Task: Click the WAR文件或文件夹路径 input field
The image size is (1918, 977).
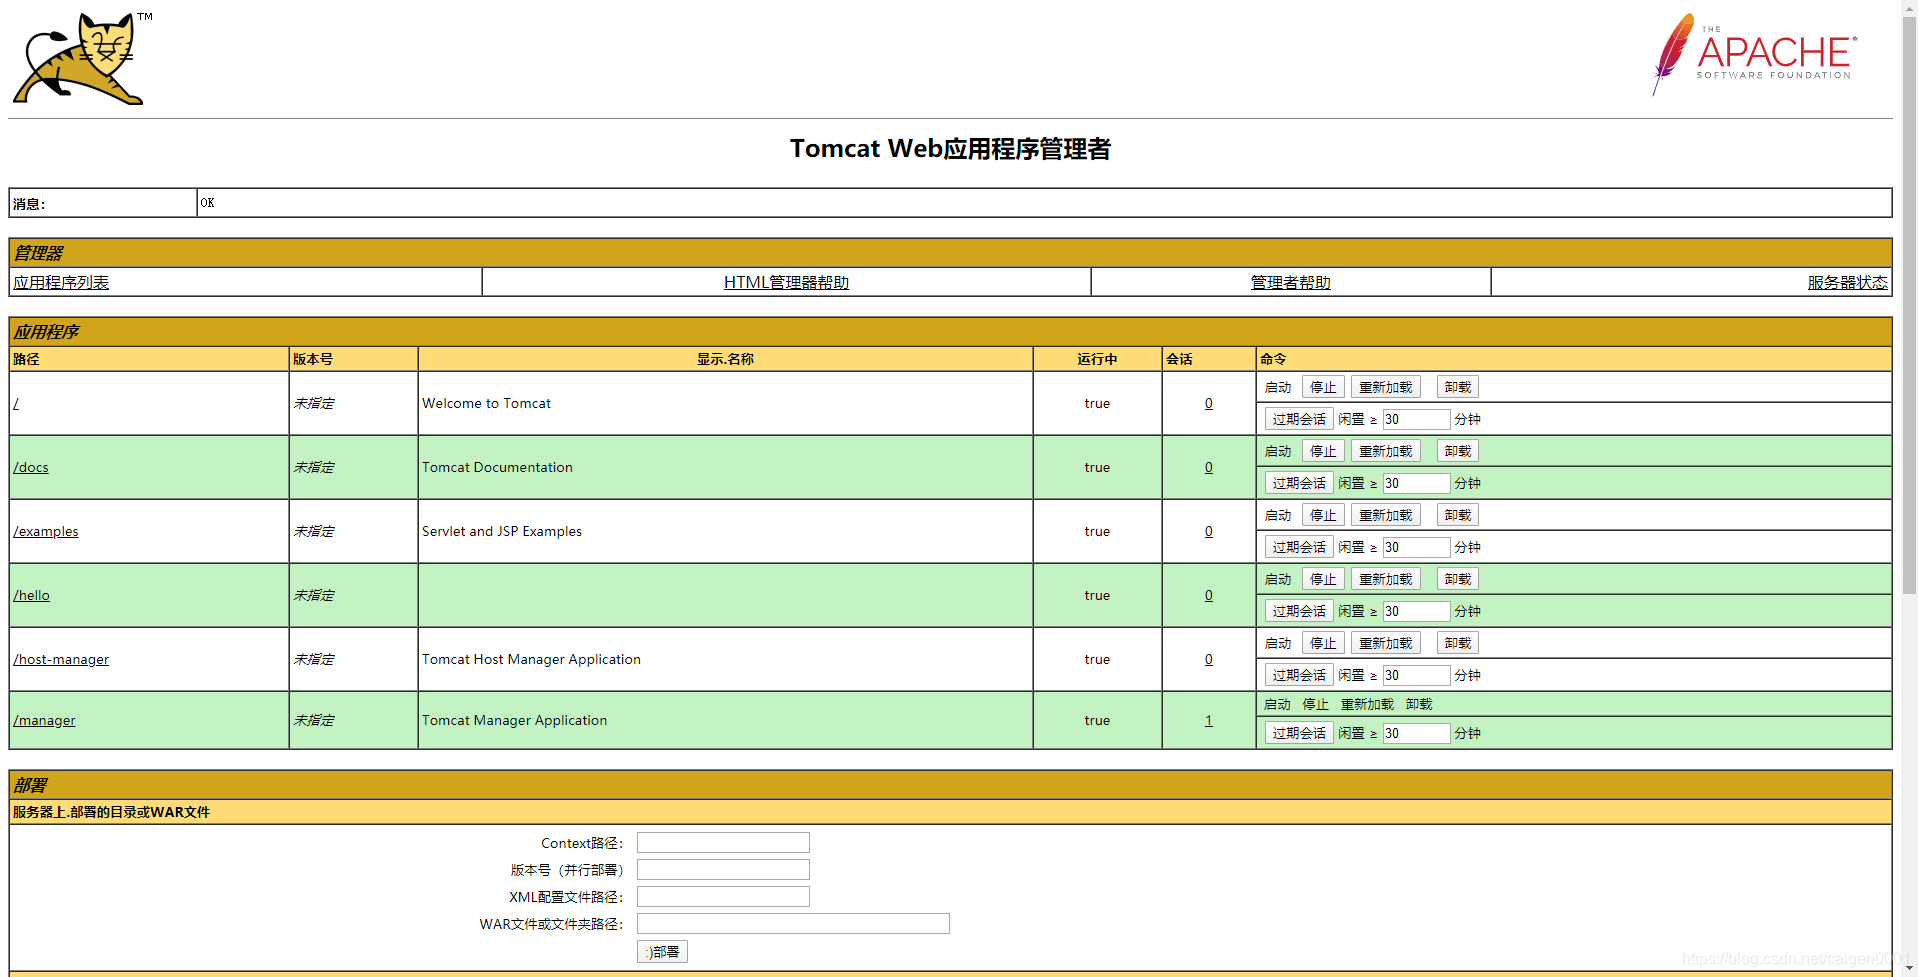Action: [793, 924]
